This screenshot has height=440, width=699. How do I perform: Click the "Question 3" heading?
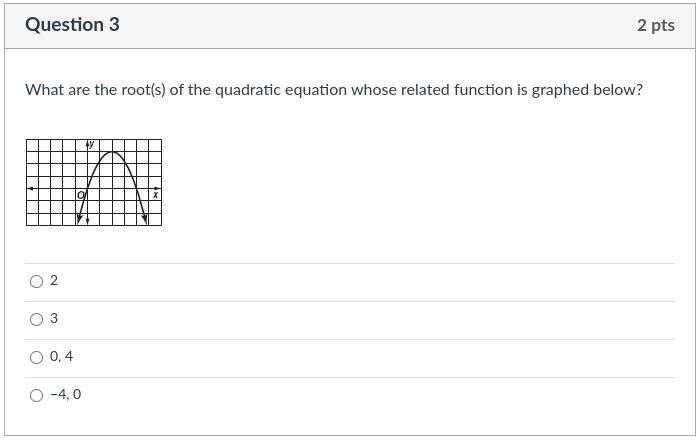(x=72, y=25)
